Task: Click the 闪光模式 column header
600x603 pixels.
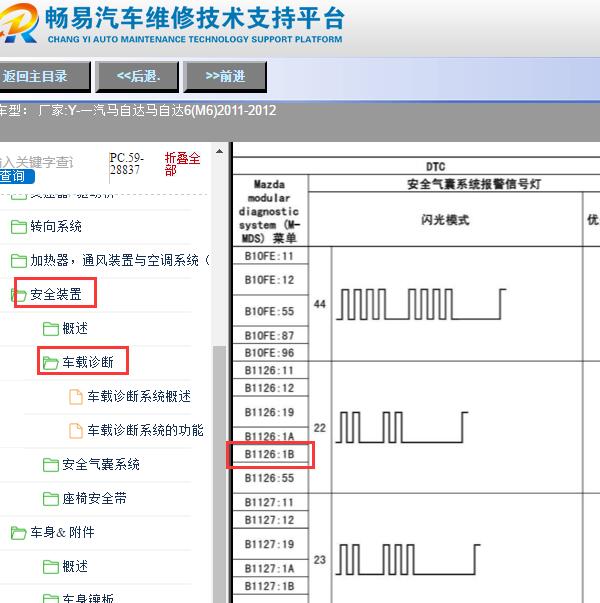Action: [445, 220]
